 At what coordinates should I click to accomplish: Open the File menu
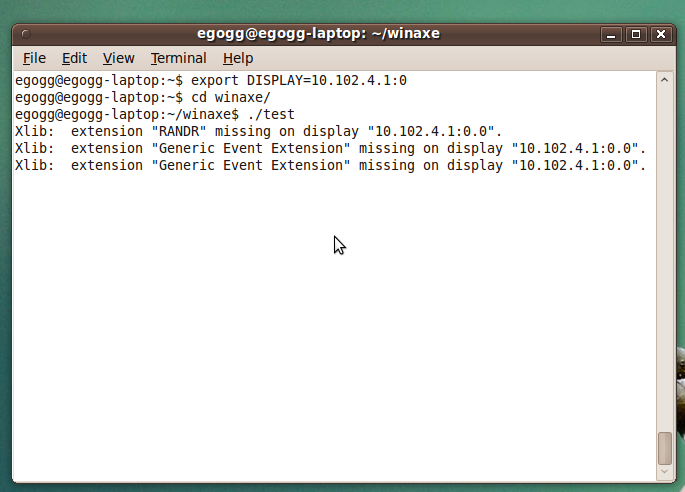coord(34,58)
